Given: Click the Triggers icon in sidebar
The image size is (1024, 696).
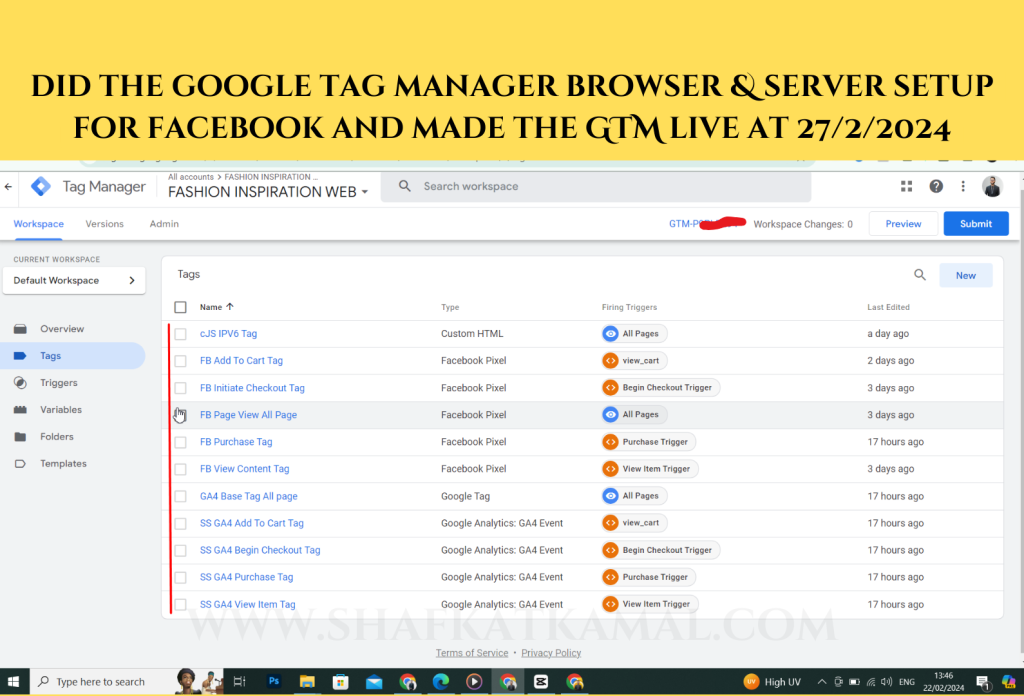Looking at the screenshot, I should point(20,383).
